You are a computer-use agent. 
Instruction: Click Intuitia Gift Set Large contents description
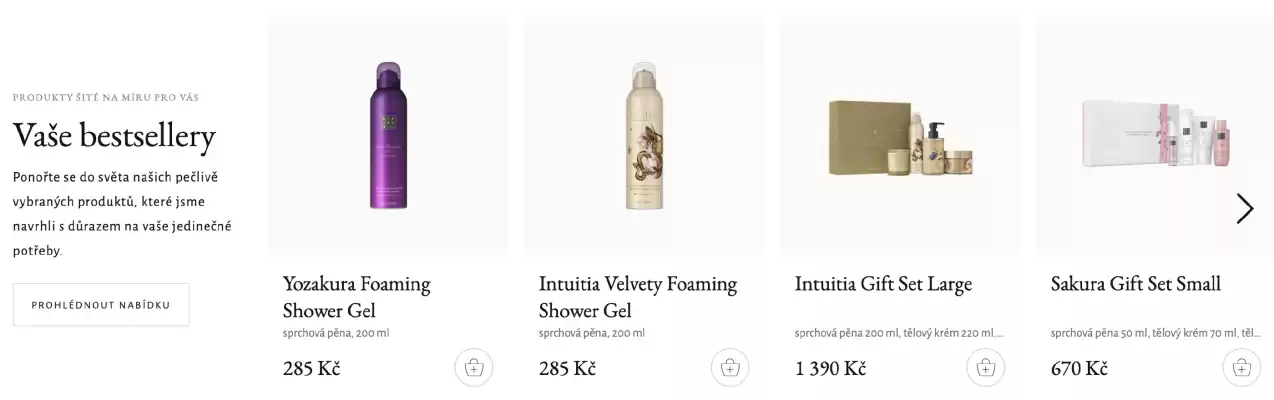click(898, 333)
